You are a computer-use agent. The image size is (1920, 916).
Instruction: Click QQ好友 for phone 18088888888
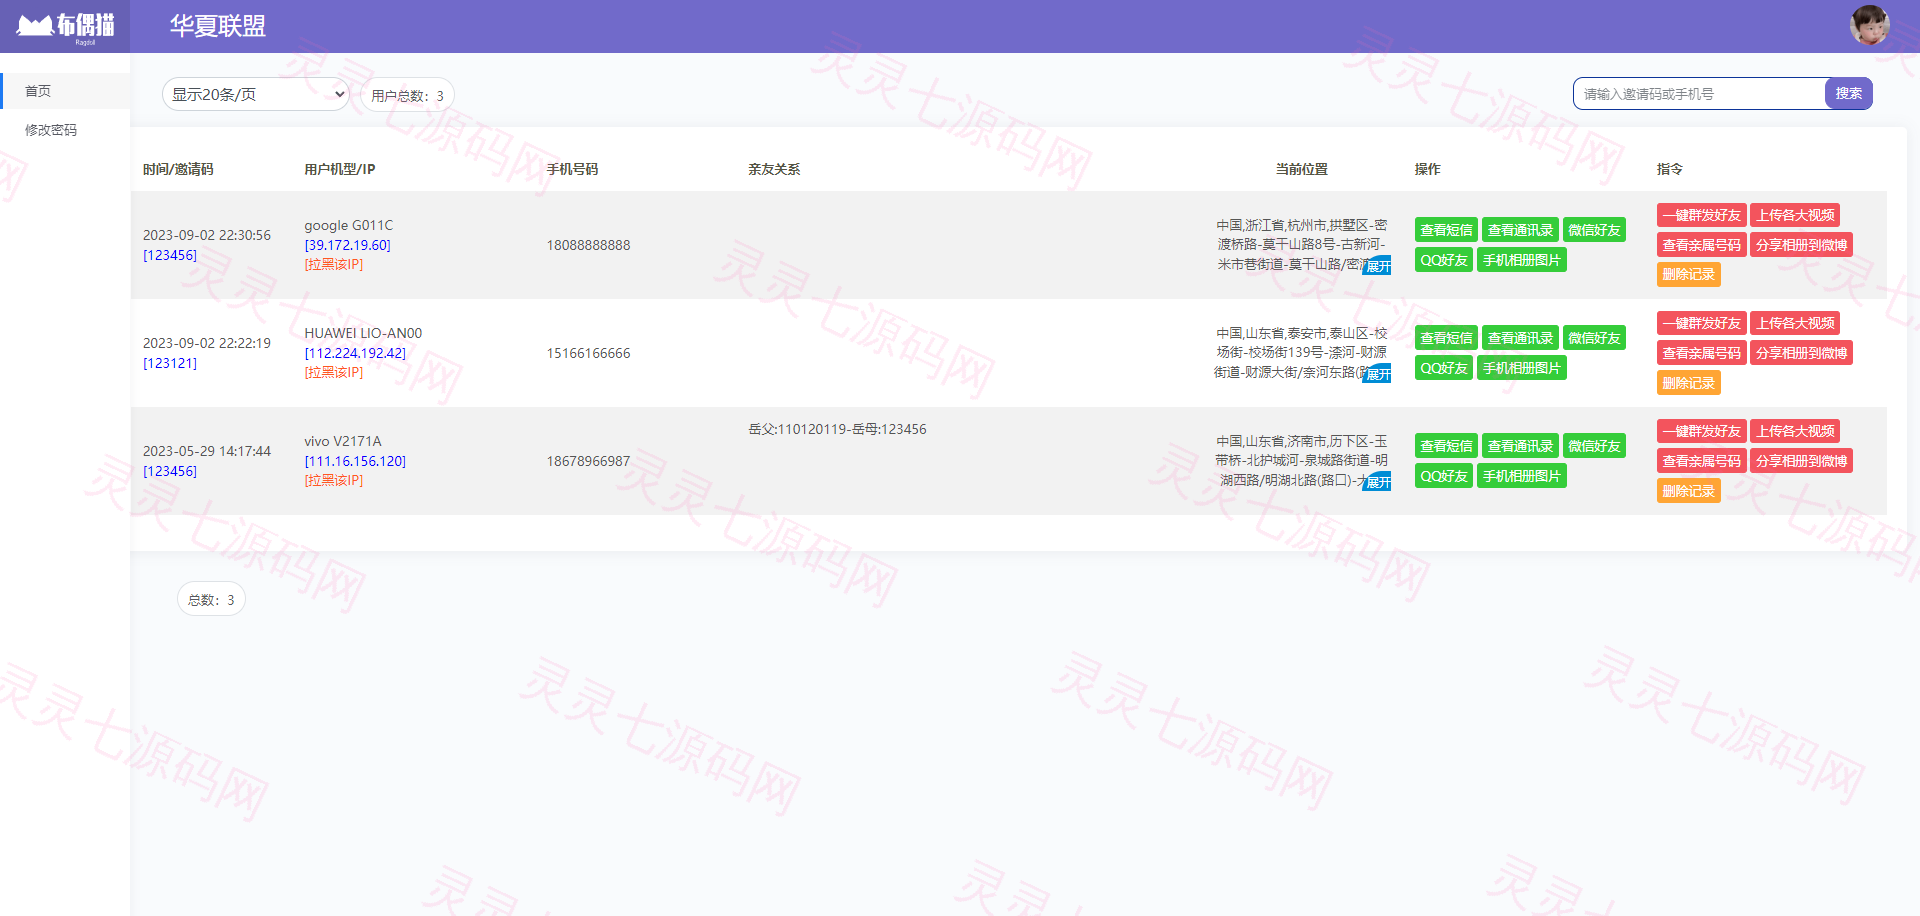(x=1444, y=260)
